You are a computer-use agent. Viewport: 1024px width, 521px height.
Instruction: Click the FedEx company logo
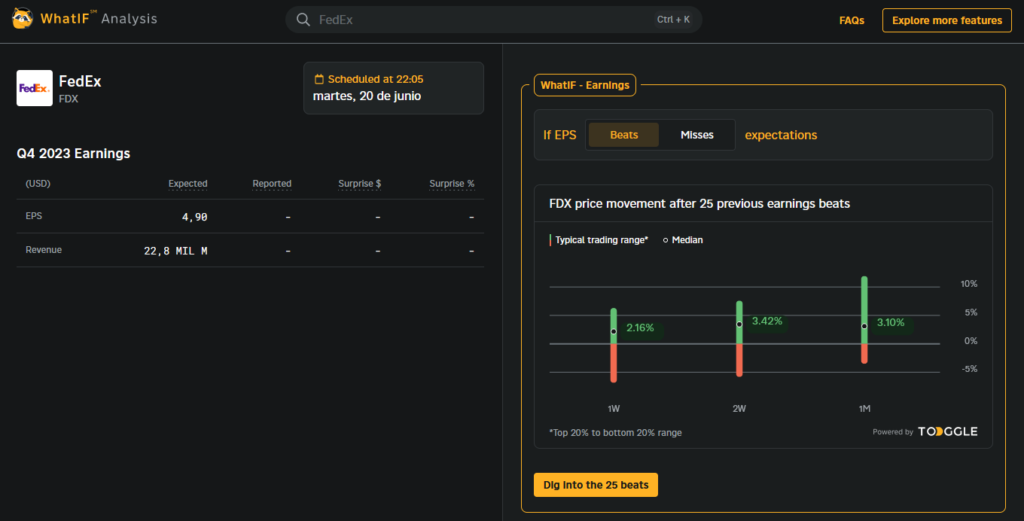tap(35, 88)
